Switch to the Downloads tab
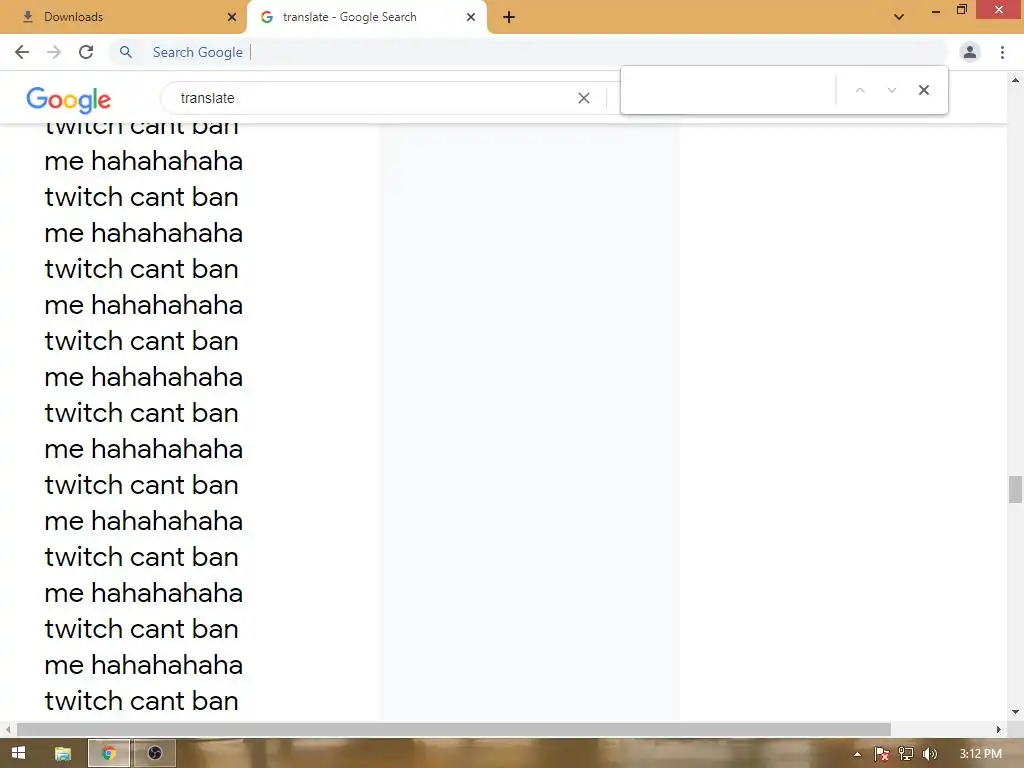 click(x=123, y=17)
